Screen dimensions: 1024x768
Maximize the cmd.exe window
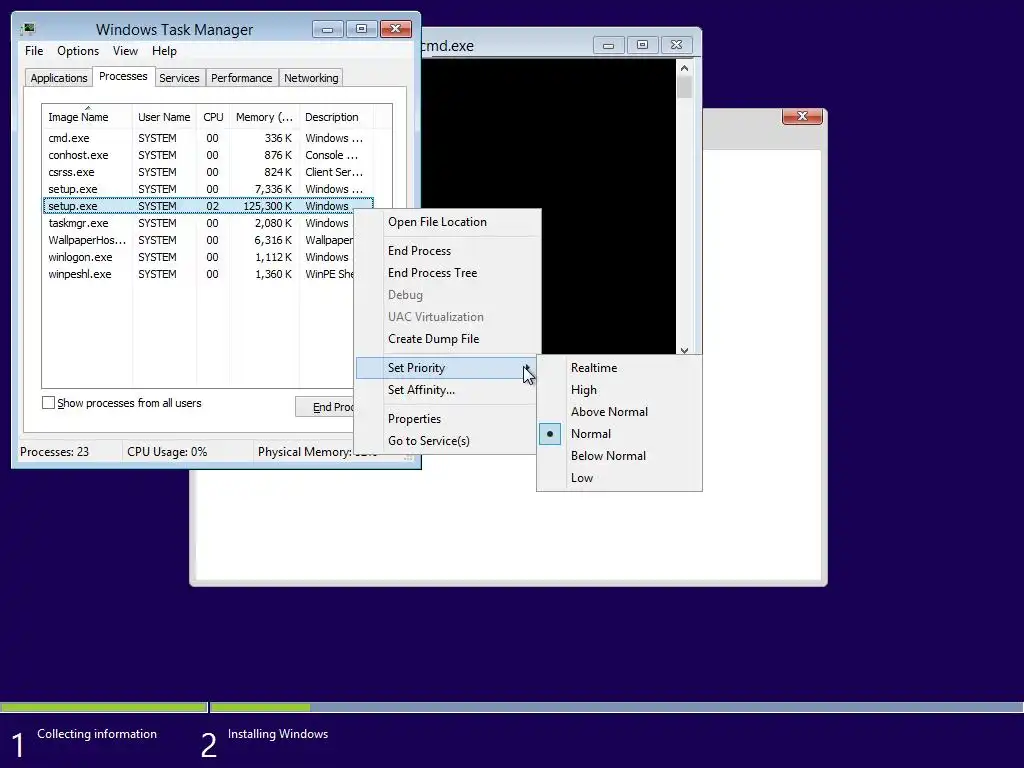643,45
